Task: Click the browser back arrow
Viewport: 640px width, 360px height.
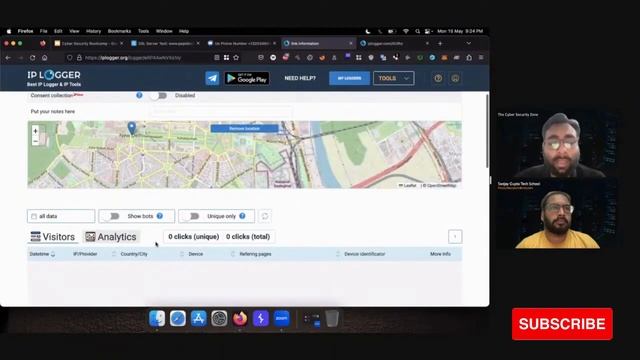Action: (x=8, y=58)
